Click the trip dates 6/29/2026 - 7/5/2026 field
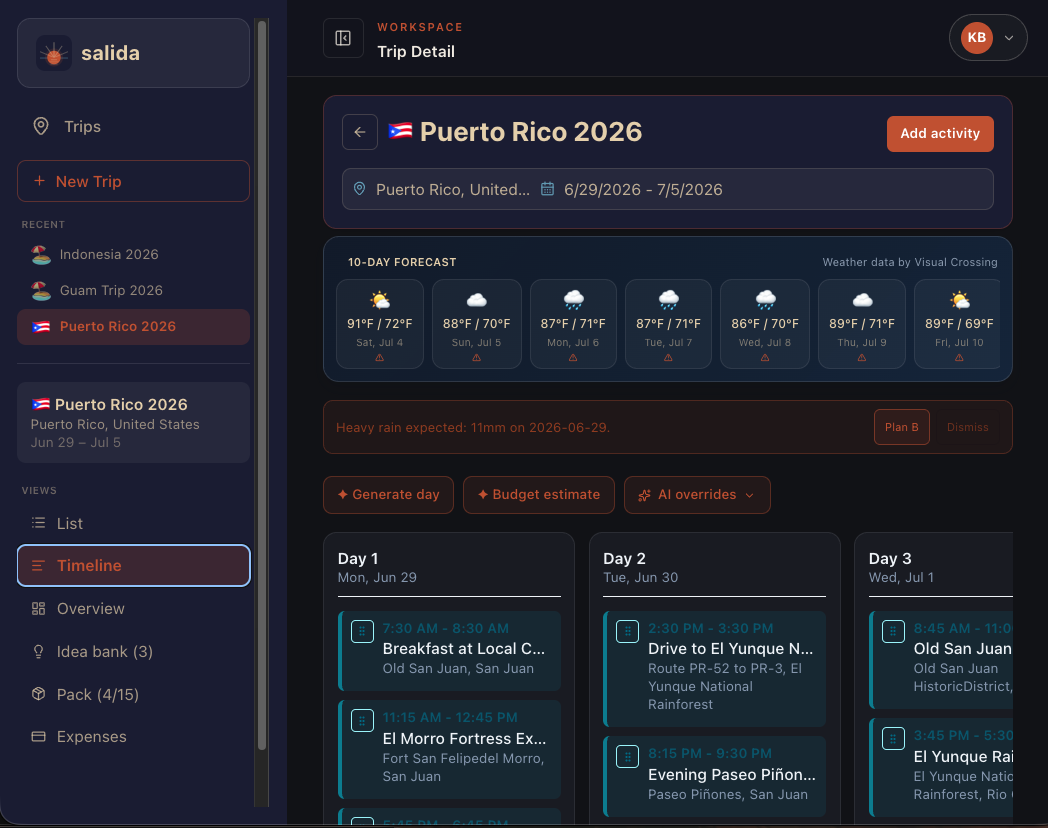The width and height of the screenshot is (1048, 828). tap(643, 190)
